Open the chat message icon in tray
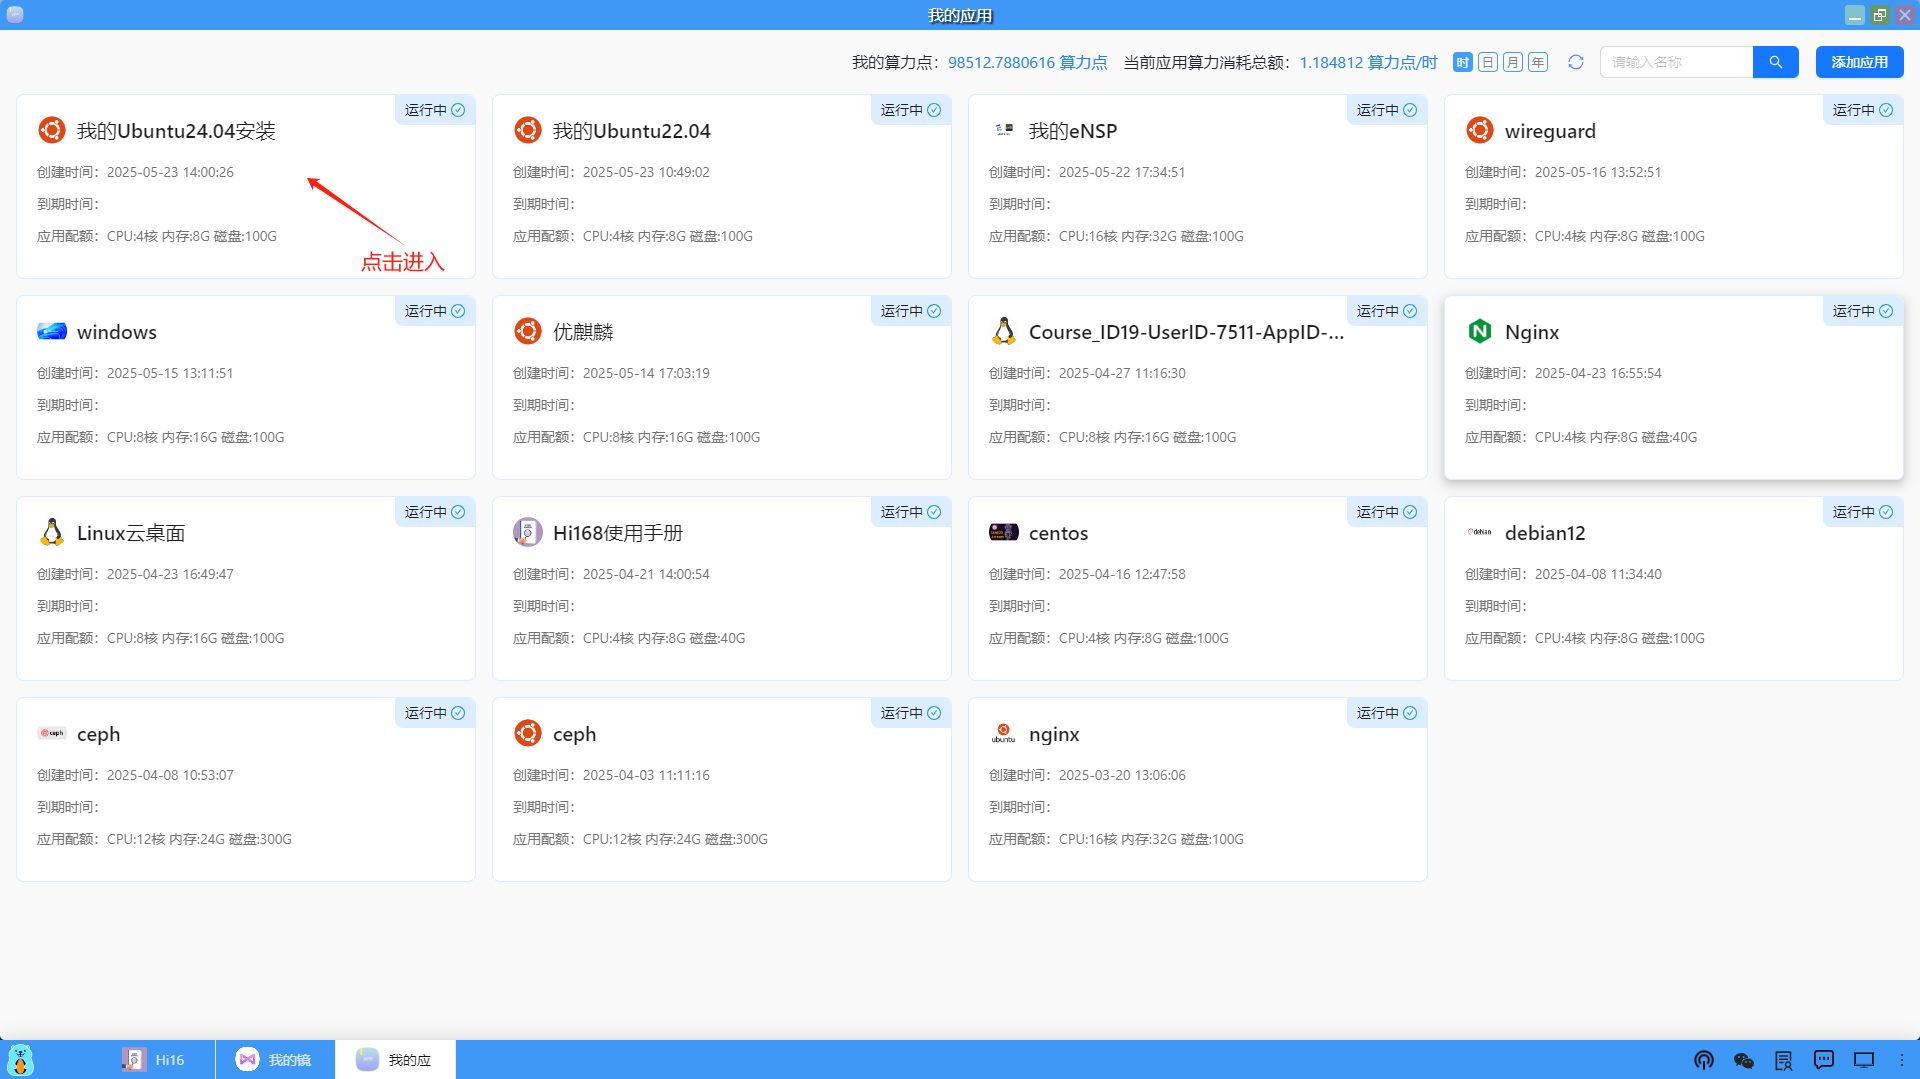This screenshot has width=1920, height=1079. (x=1824, y=1060)
